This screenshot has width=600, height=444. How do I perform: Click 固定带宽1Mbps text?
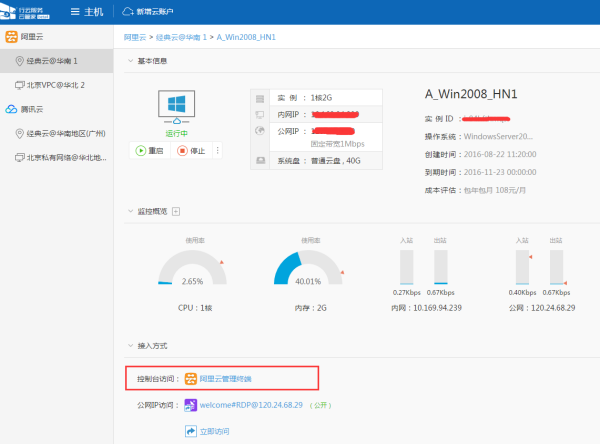pyautogui.click(x=338, y=144)
